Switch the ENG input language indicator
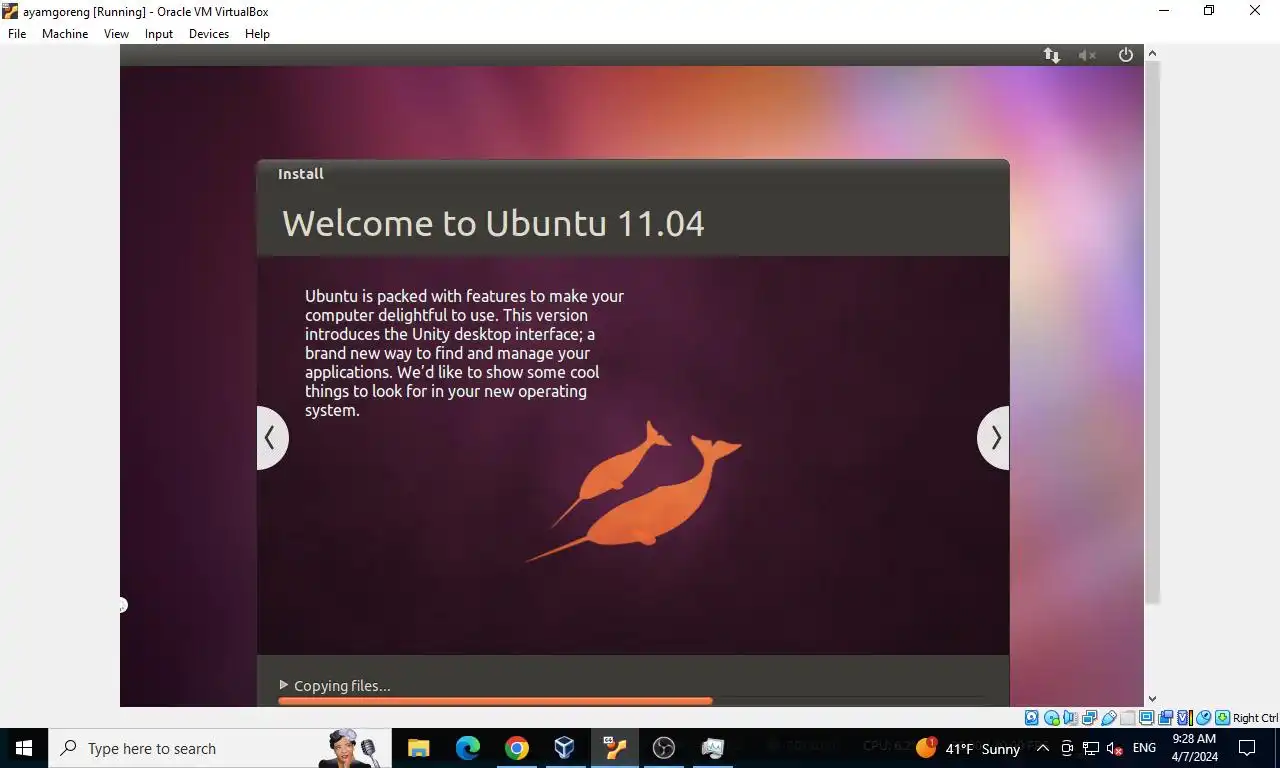 click(x=1145, y=748)
